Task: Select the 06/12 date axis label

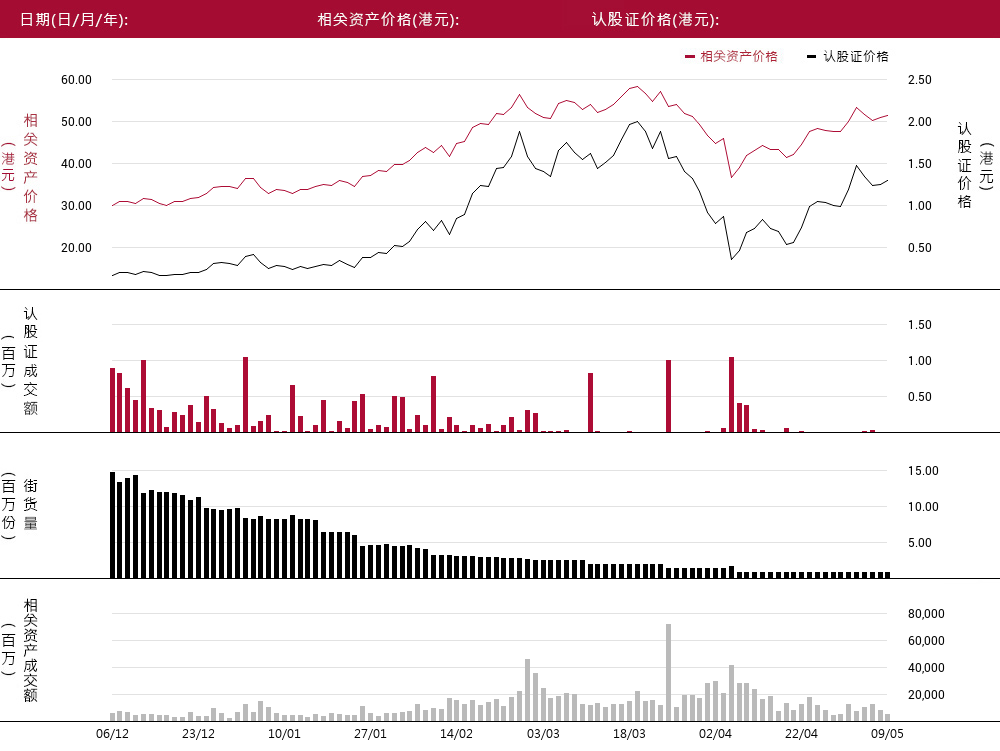Action: point(112,734)
